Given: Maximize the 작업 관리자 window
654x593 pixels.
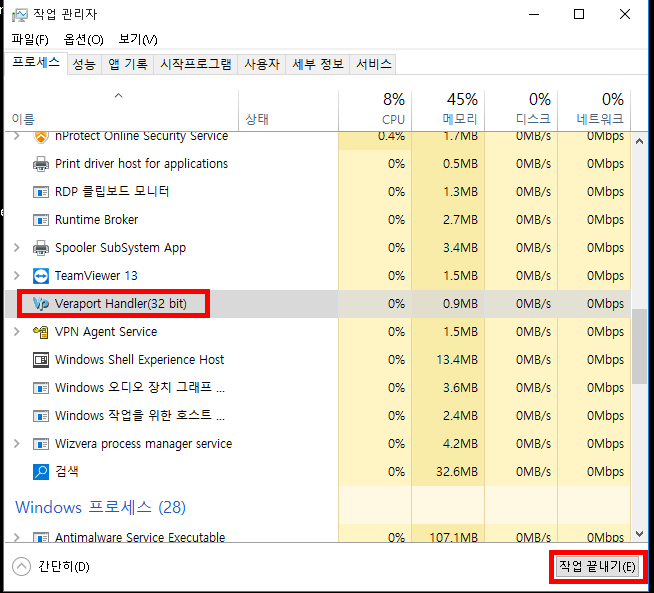Looking at the screenshot, I should coord(579,15).
